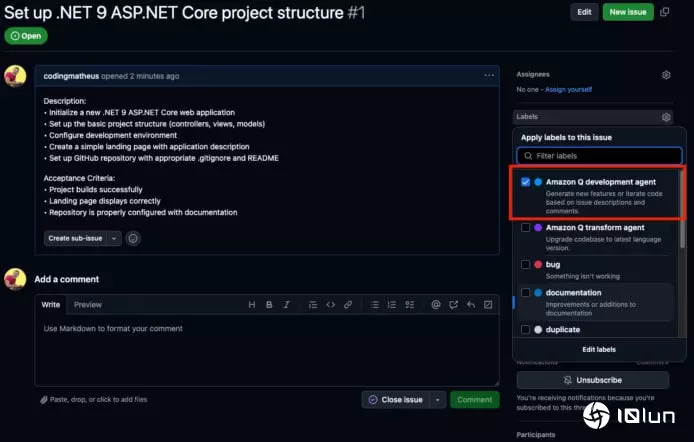Click the Open status badge
Image resolution: width=694 pixels, height=442 pixels.
(x=26, y=36)
